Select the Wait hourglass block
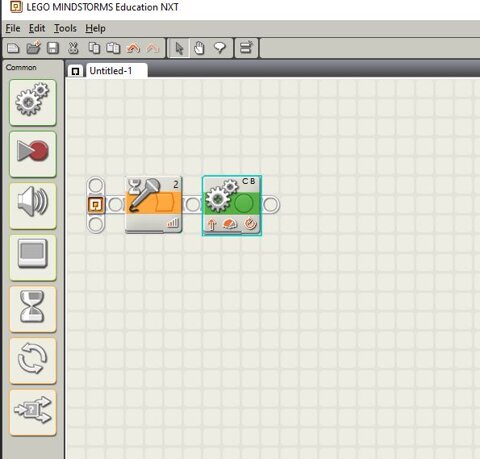This screenshot has height=459, width=480. [x=33, y=309]
